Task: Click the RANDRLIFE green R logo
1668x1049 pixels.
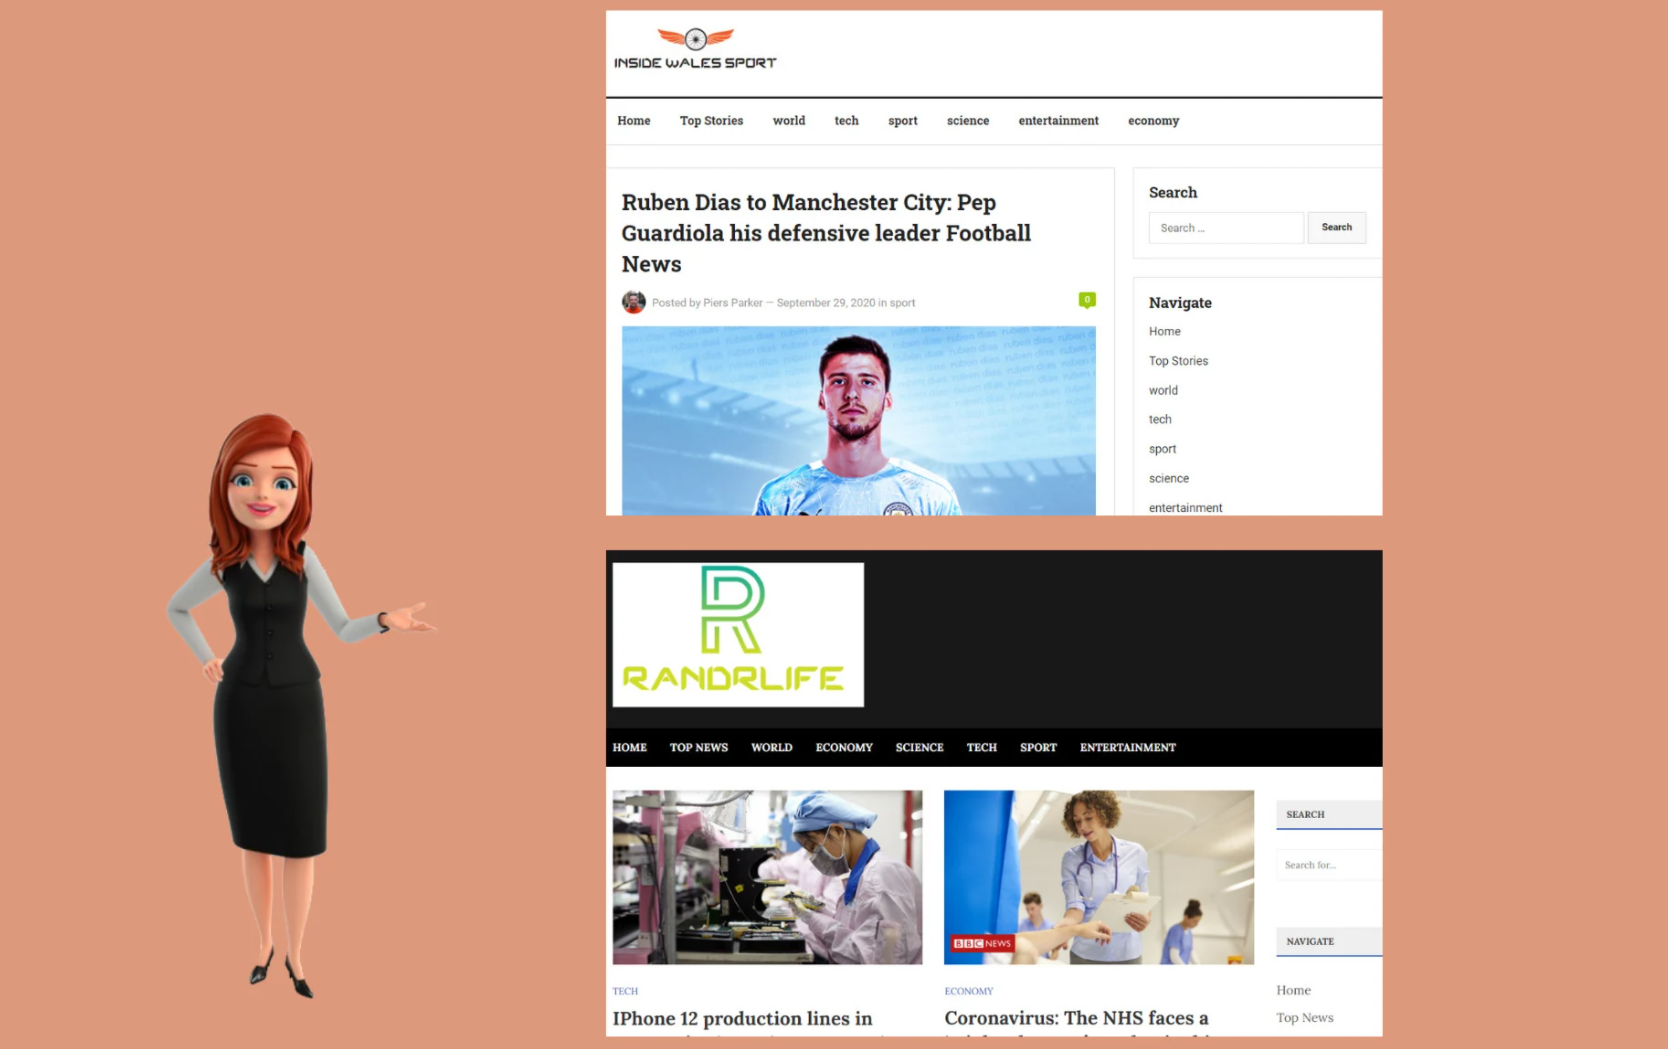Action: click(x=737, y=634)
